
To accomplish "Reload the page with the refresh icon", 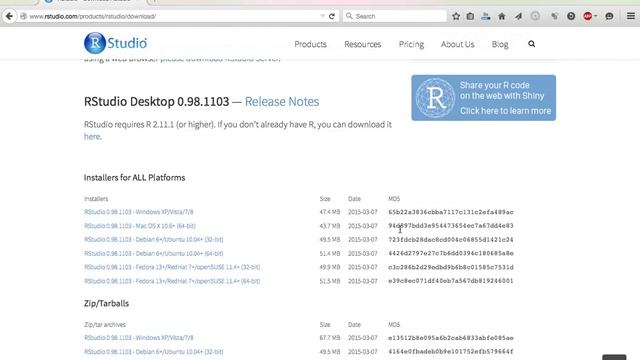I will (x=332, y=16).
